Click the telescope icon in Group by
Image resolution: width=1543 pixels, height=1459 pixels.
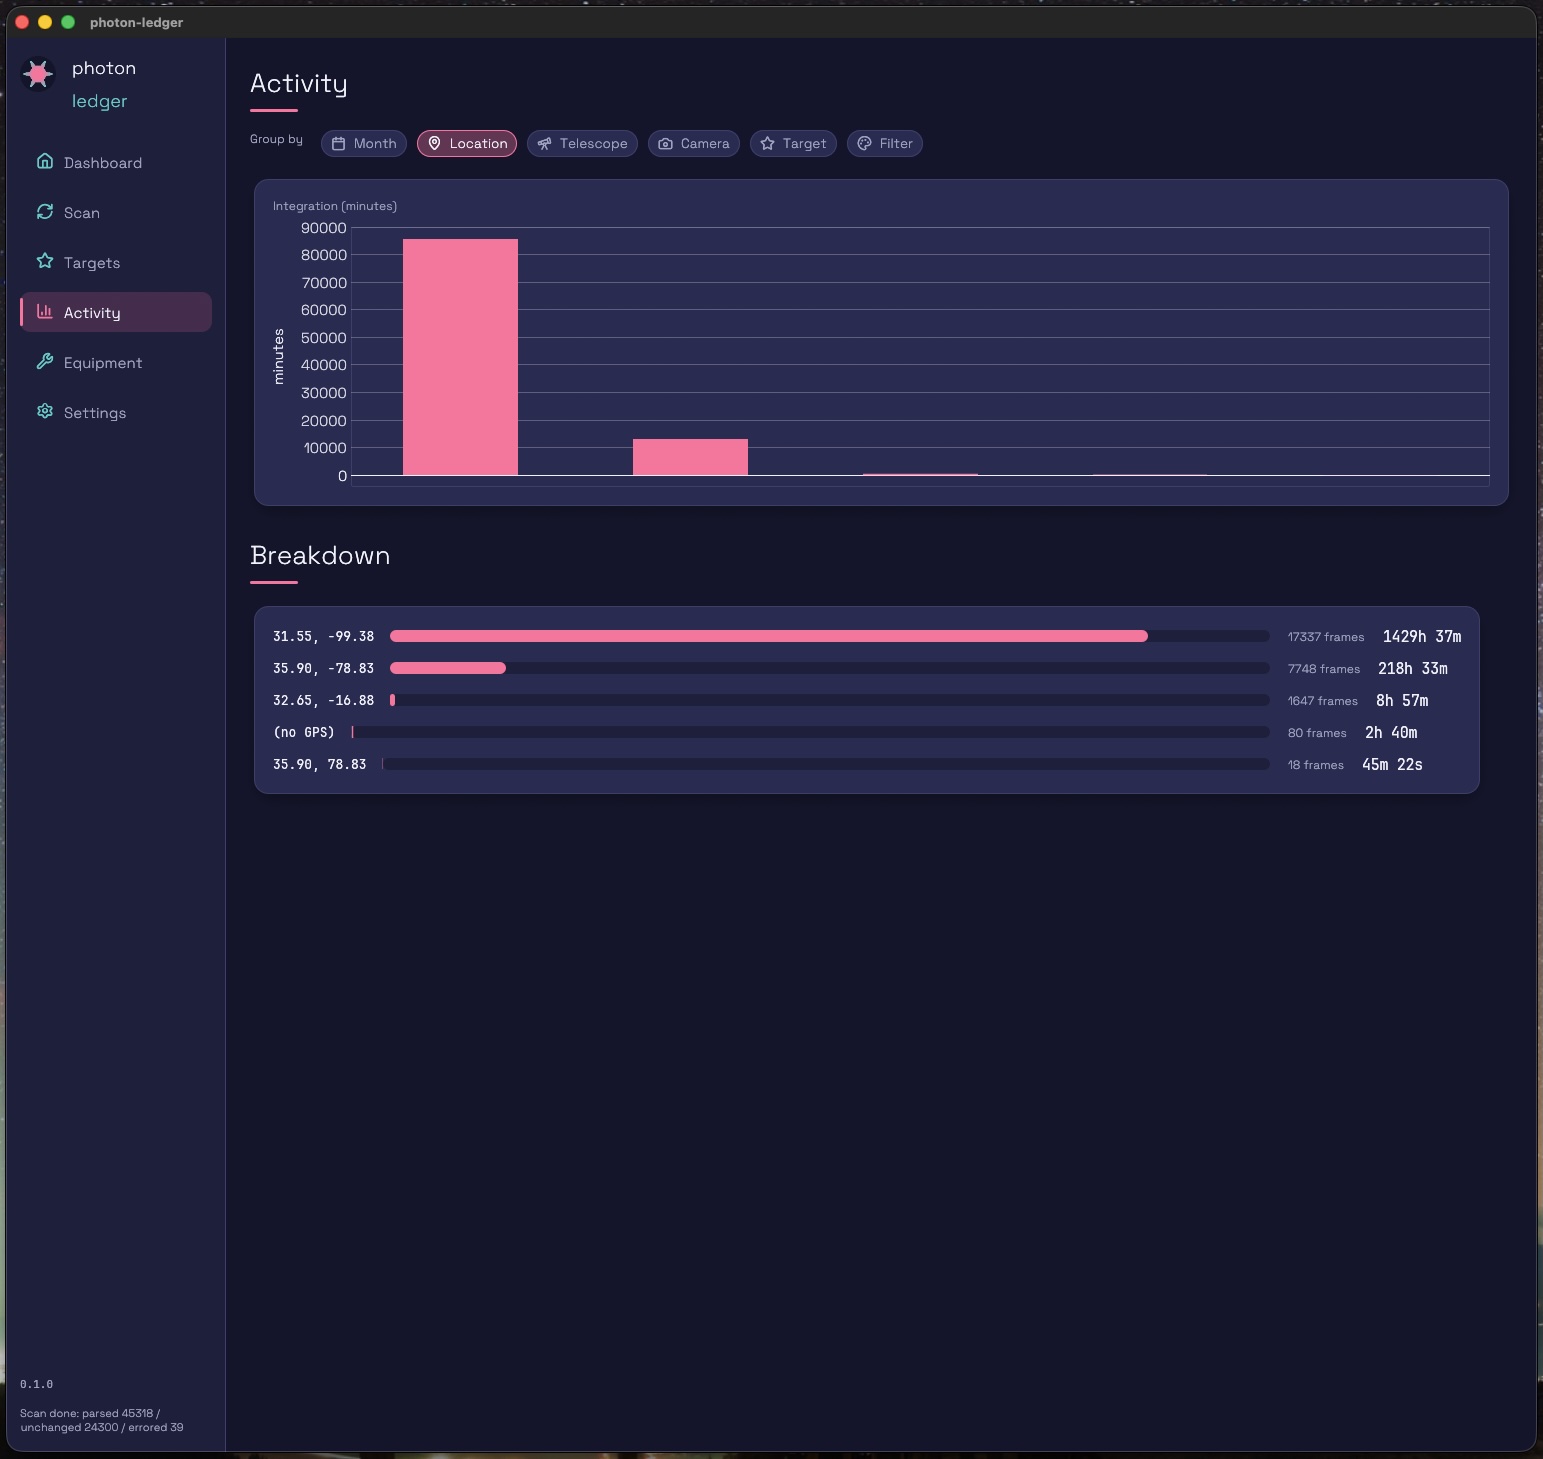[544, 144]
